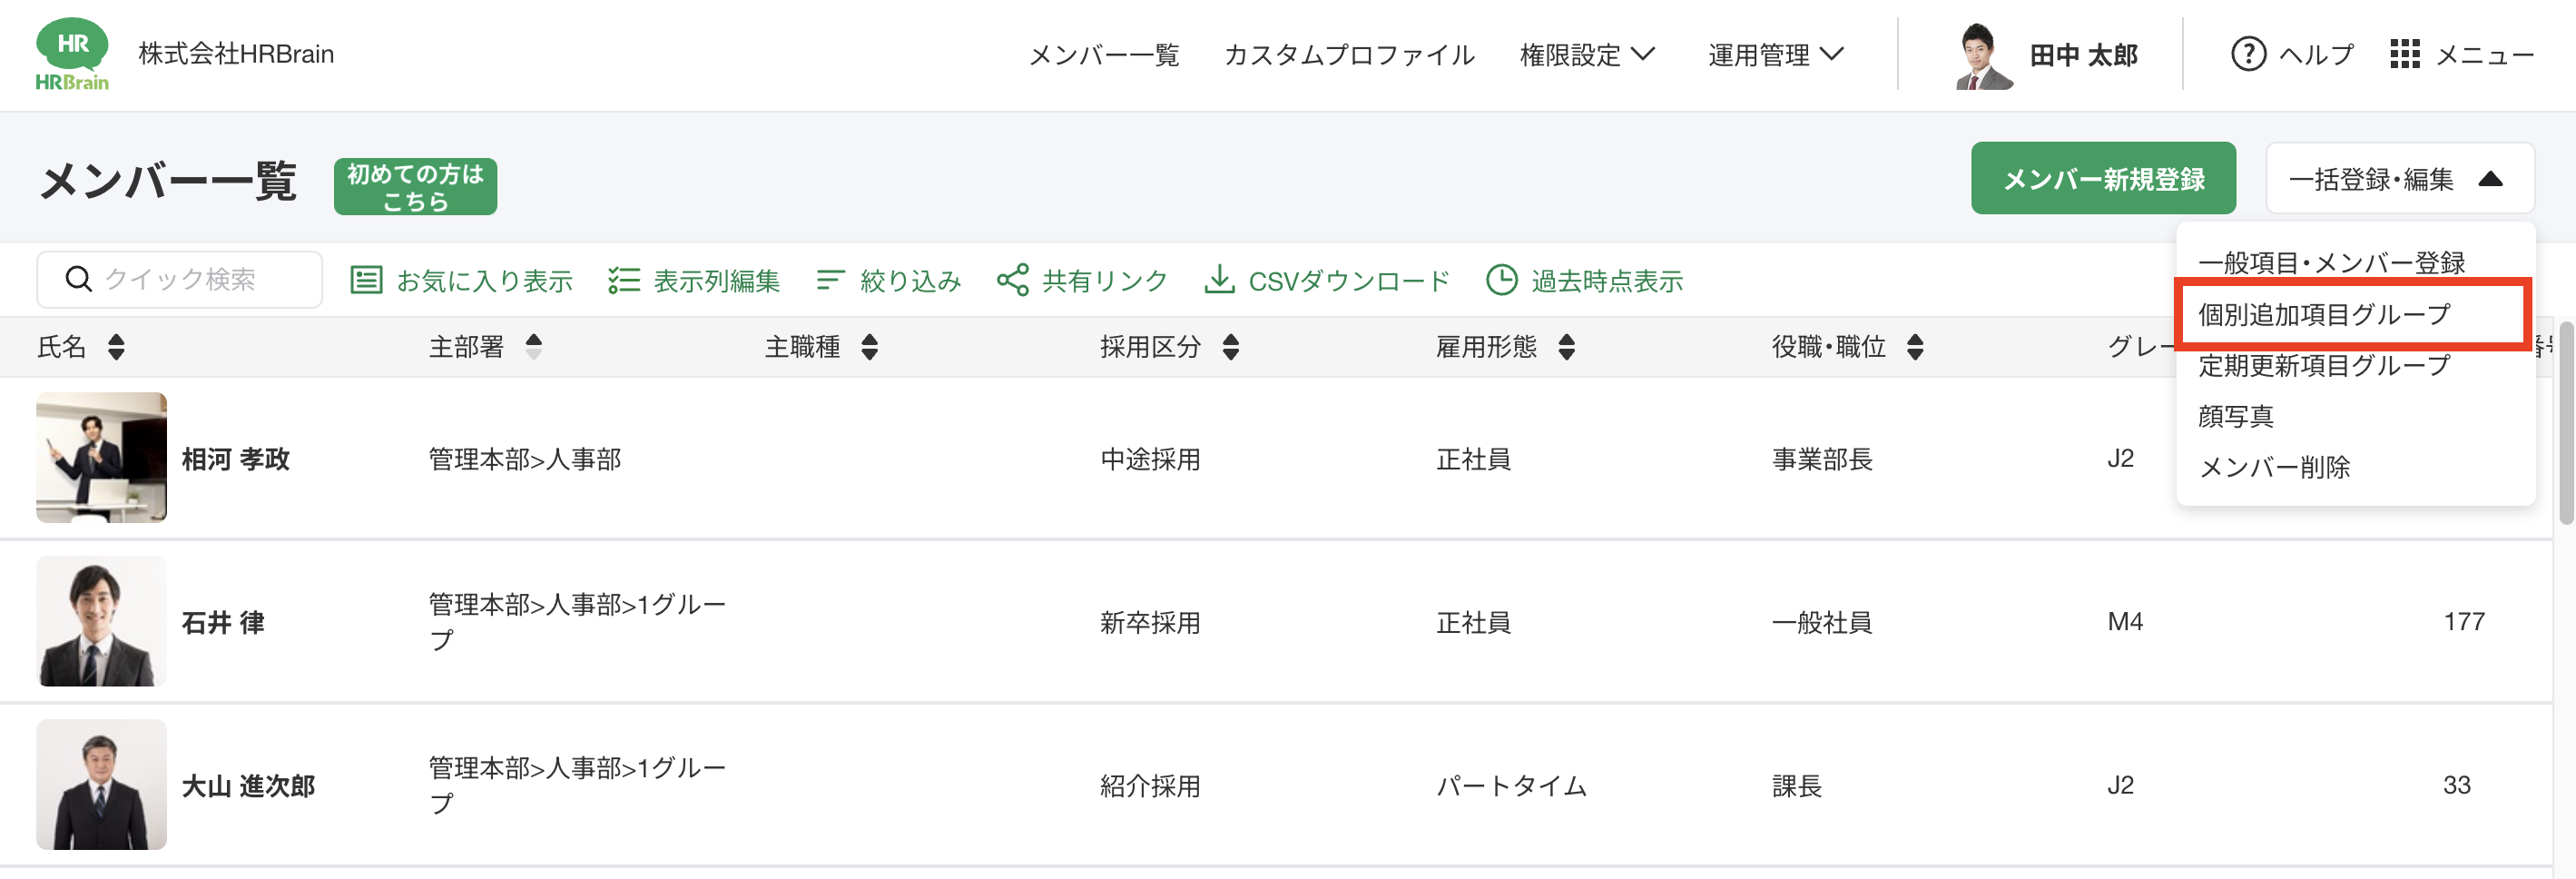Image resolution: width=2576 pixels, height=879 pixels.
Task: Sort by 雇用形態 column arrows
Action: (1566, 347)
